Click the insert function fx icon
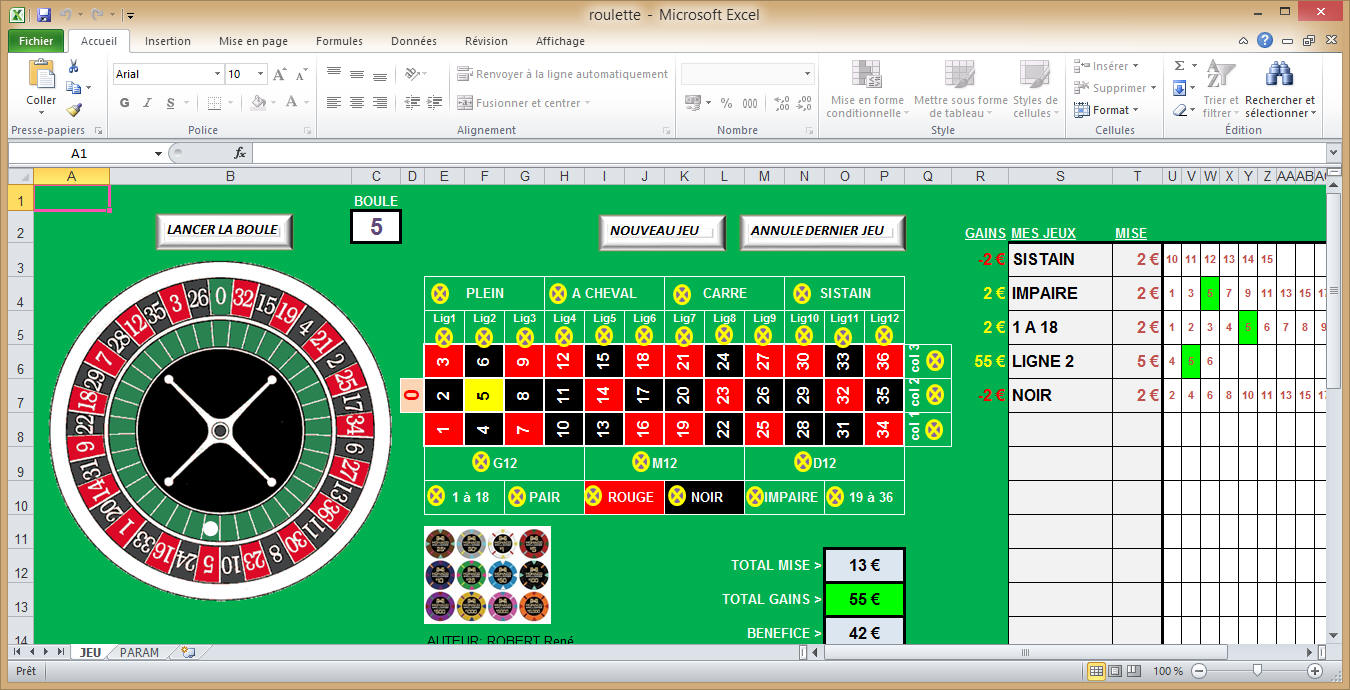This screenshot has height=690, width=1350. coord(240,153)
